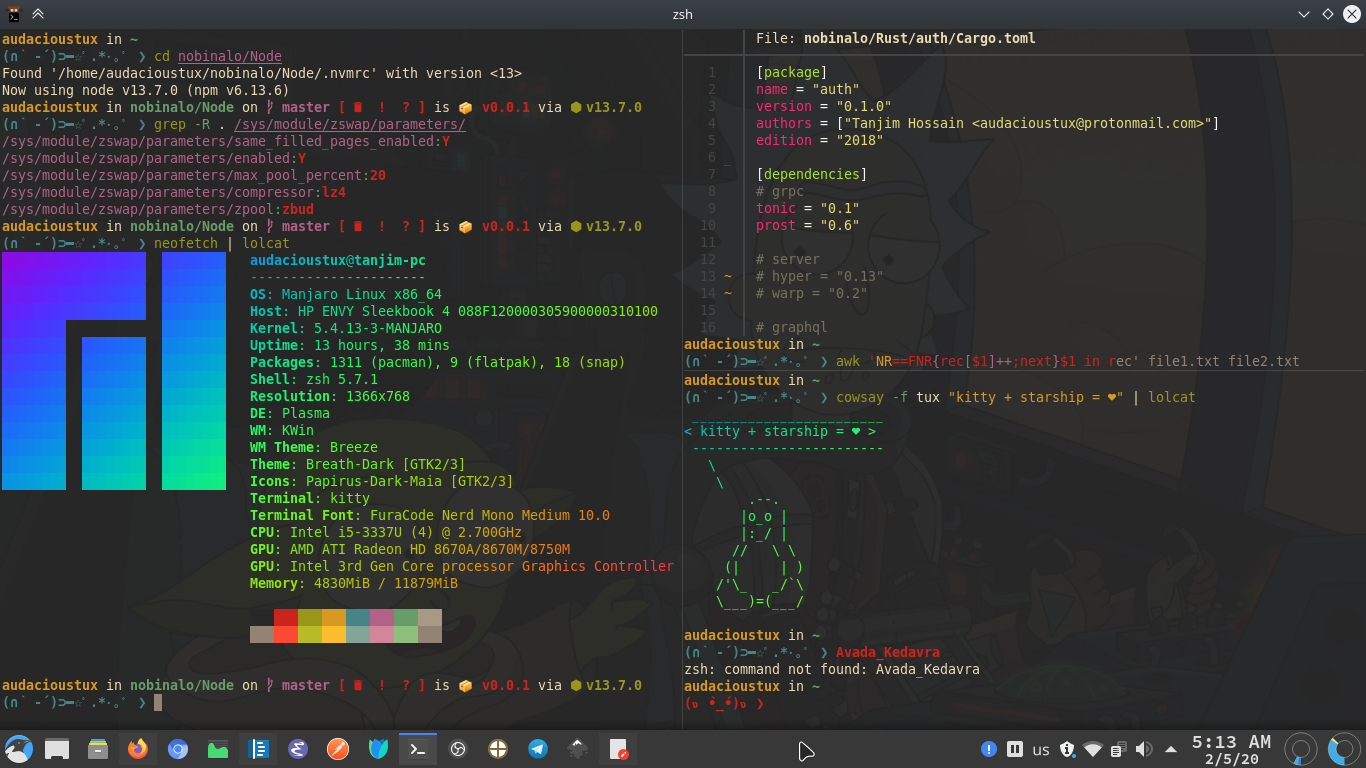Toggle the pause icon in system tray
The image size is (1366, 768).
click(x=1014, y=749)
